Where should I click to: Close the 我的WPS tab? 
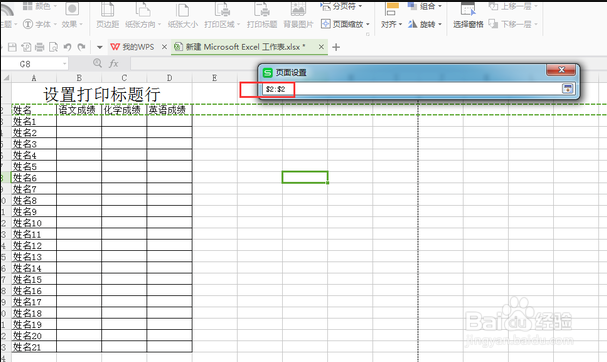coord(164,47)
